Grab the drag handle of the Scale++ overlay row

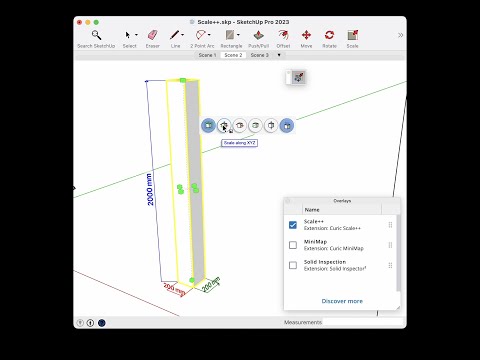(x=390, y=225)
